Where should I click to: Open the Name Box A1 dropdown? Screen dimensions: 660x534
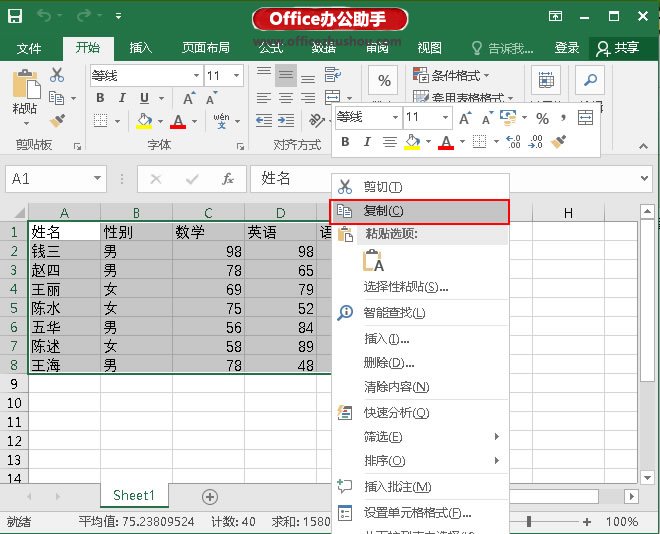click(97, 178)
